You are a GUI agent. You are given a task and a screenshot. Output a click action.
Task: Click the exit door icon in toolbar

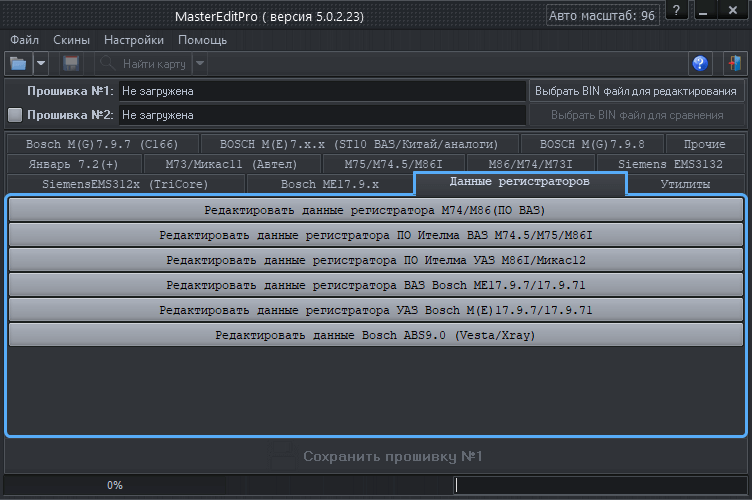tap(733, 64)
